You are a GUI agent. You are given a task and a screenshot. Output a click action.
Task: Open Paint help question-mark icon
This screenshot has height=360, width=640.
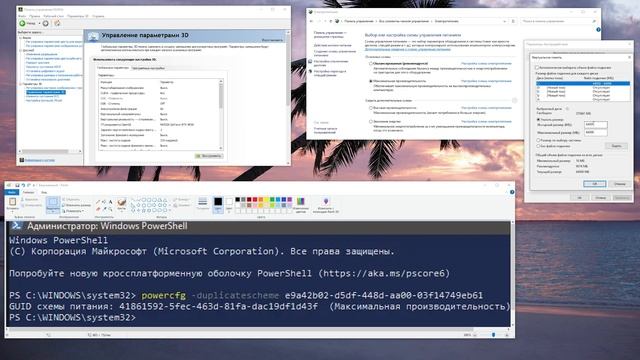(x=512, y=192)
